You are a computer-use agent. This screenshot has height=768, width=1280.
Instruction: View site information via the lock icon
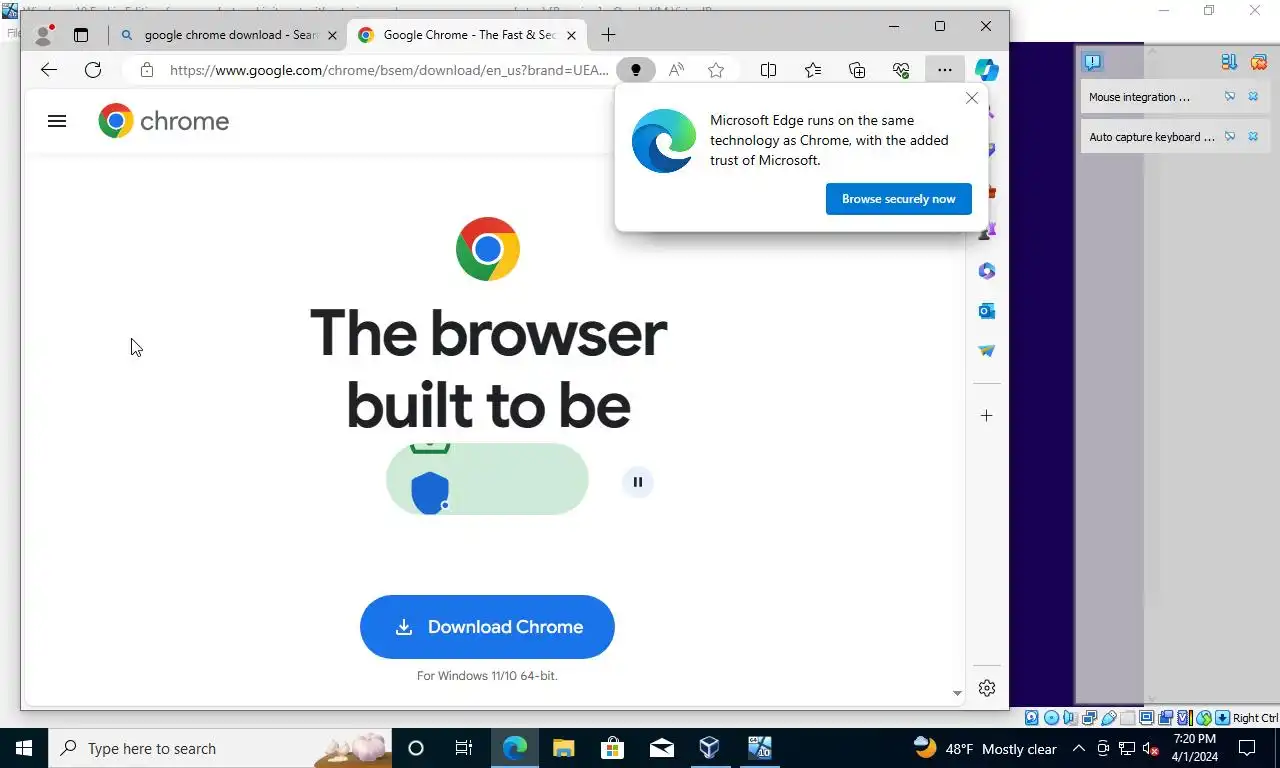tap(147, 70)
